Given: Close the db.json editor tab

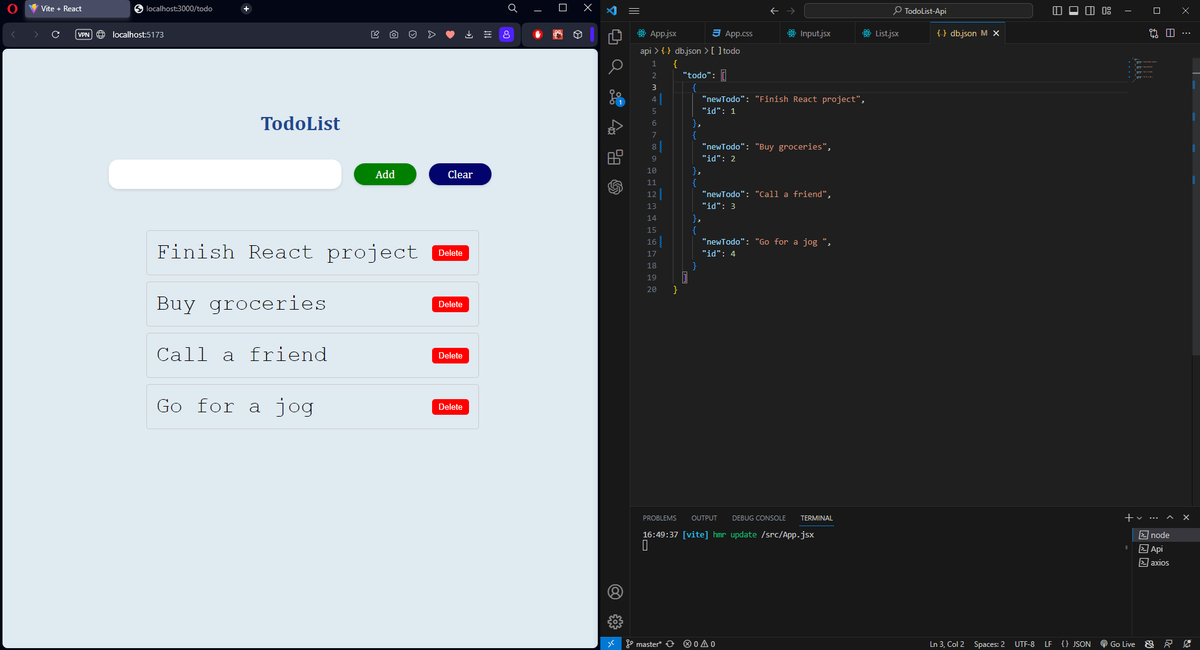Looking at the screenshot, I should (996, 33).
